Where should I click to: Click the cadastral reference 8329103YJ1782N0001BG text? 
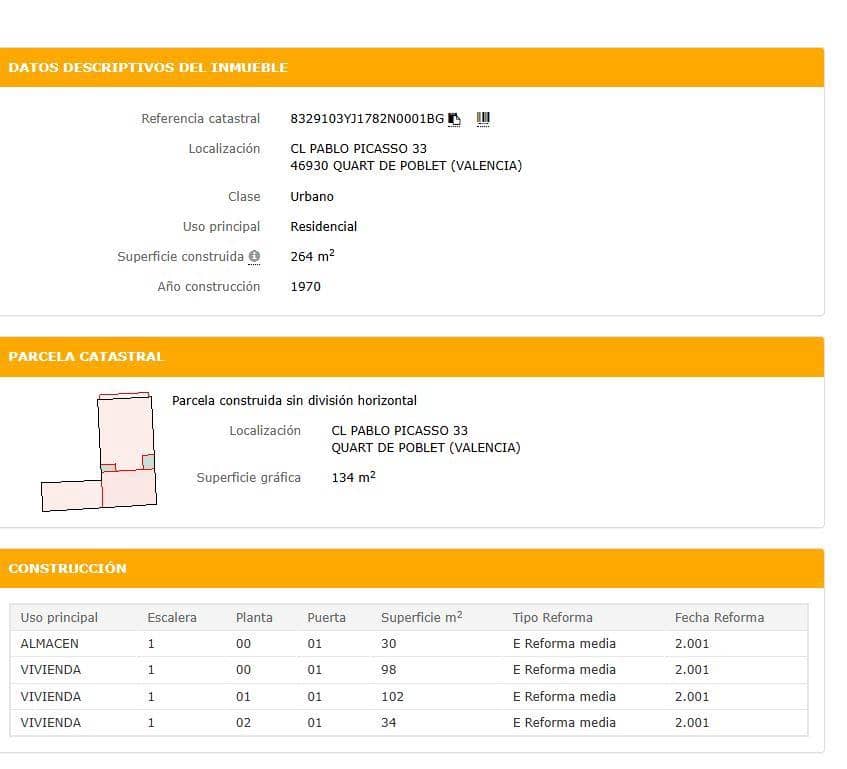click(x=366, y=119)
